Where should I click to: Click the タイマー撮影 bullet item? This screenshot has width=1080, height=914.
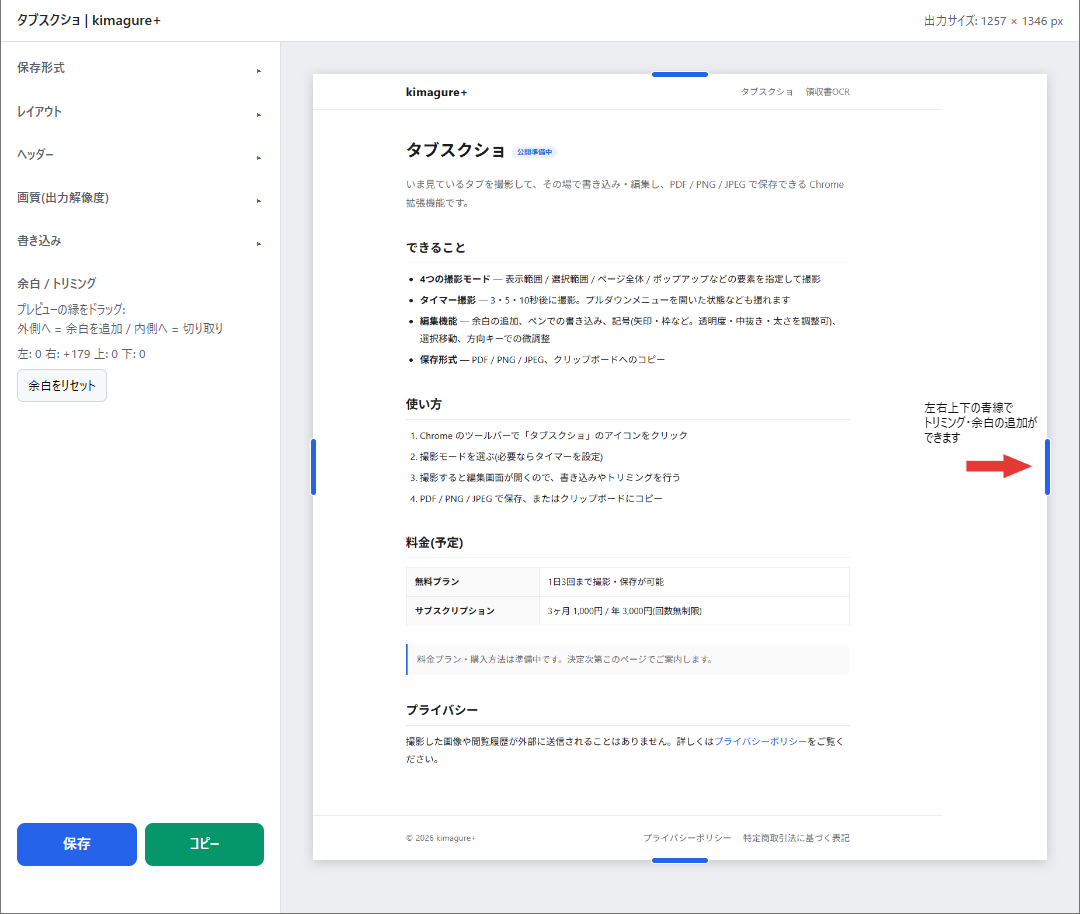tap(605, 300)
